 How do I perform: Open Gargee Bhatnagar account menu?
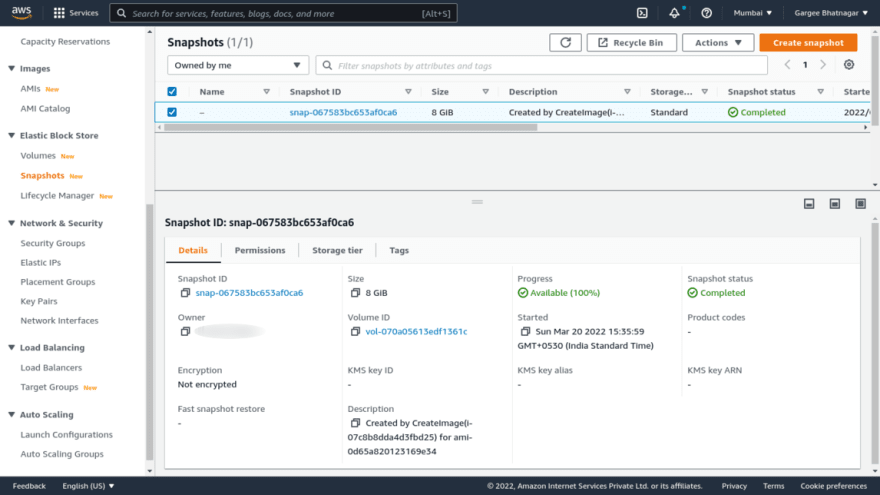[831, 13]
